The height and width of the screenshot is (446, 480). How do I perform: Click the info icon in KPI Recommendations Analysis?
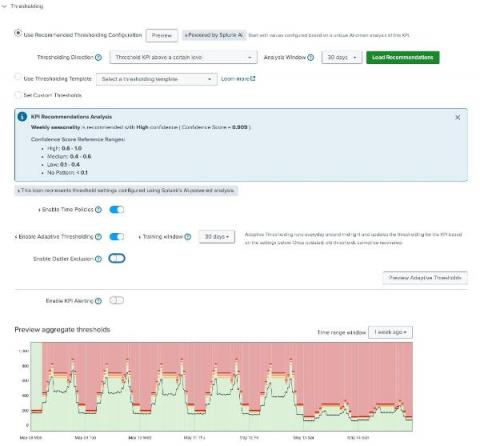22,117
